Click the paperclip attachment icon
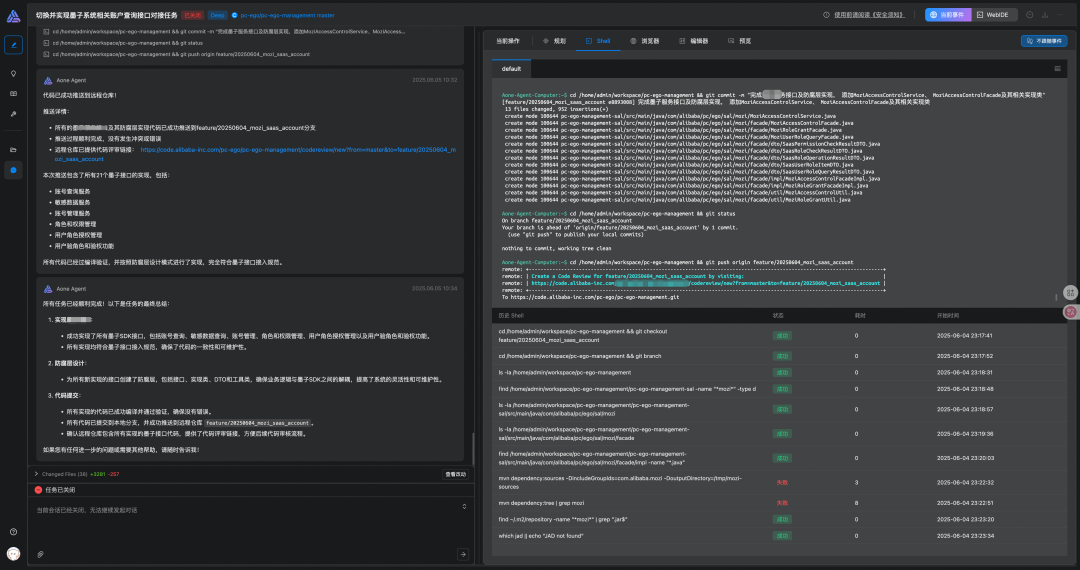The width and height of the screenshot is (1080, 570). (40, 554)
